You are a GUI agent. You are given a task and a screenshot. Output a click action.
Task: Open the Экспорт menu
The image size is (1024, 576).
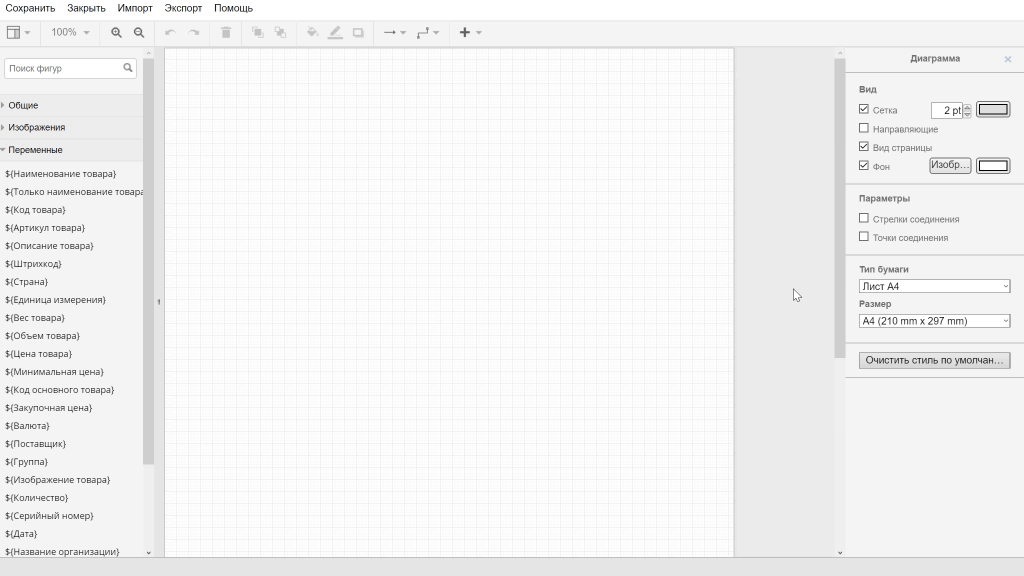pyautogui.click(x=183, y=8)
